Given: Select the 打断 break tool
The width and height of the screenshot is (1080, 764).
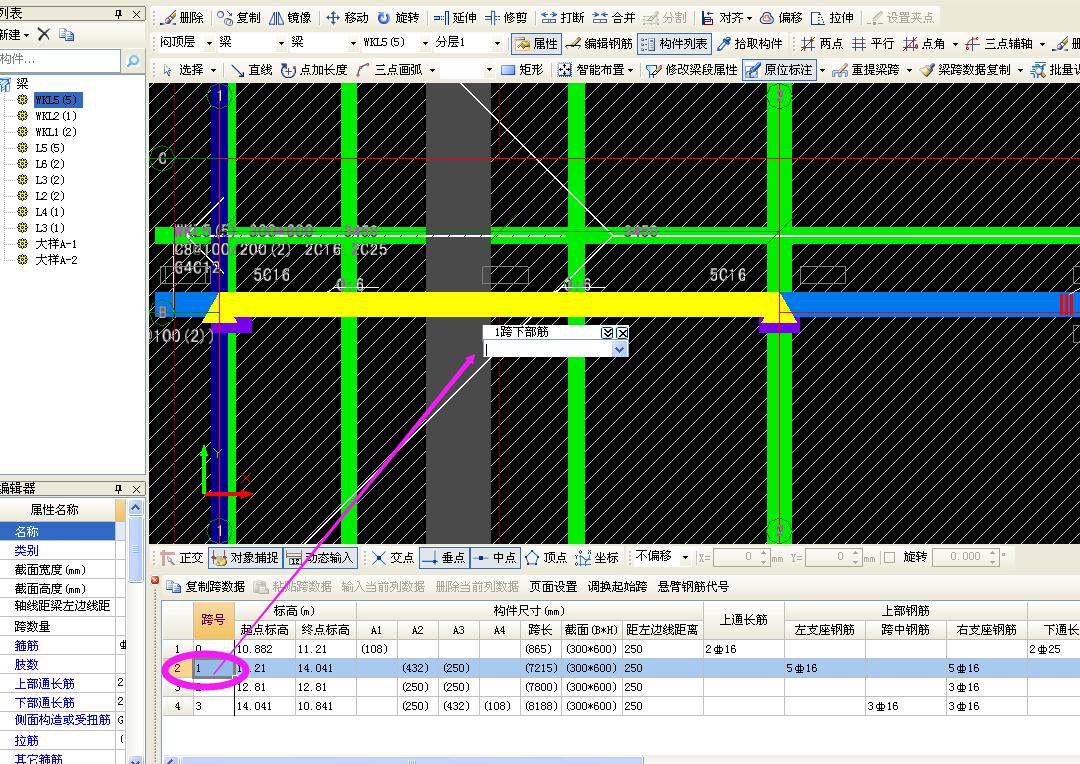Looking at the screenshot, I should [563, 17].
